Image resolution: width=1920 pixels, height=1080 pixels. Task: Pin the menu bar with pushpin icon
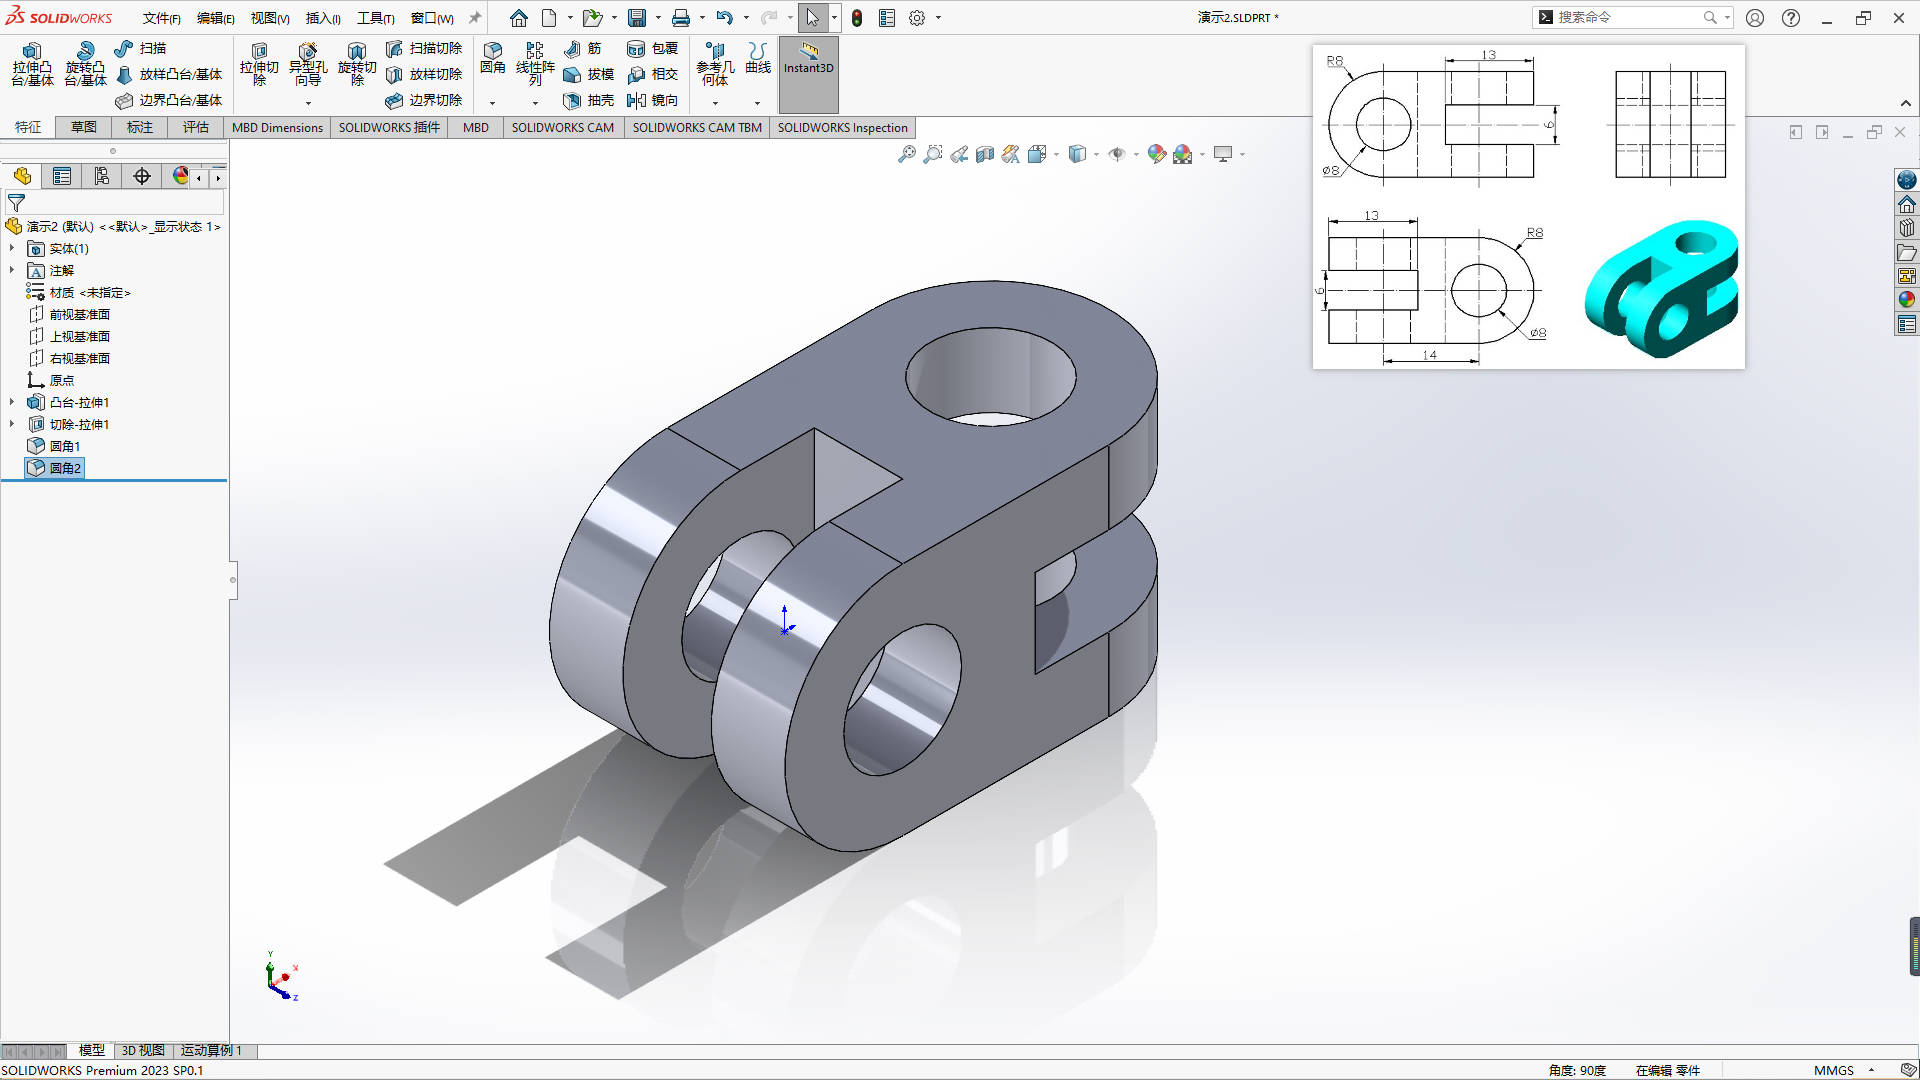pos(475,18)
